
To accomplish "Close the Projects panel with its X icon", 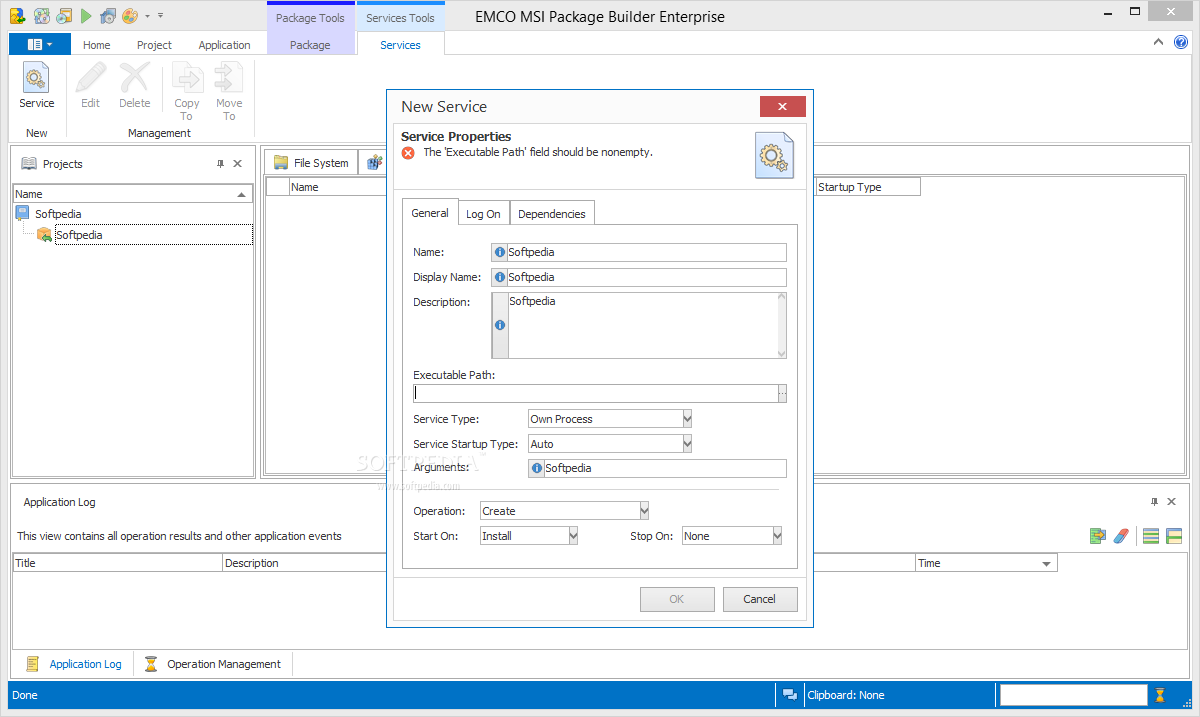I will click(x=238, y=164).
